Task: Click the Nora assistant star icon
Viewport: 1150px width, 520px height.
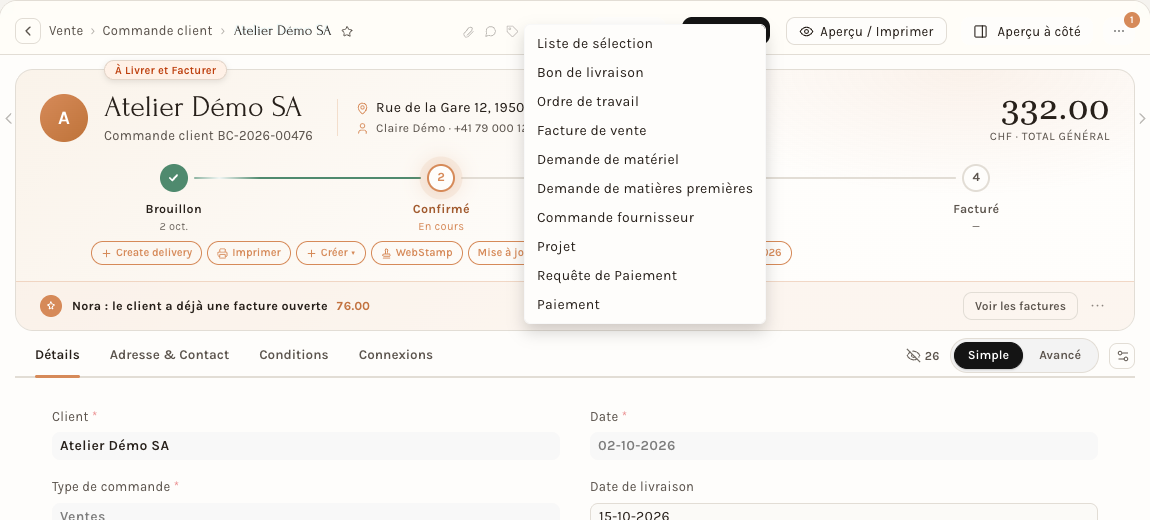Action: (x=51, y=306)
